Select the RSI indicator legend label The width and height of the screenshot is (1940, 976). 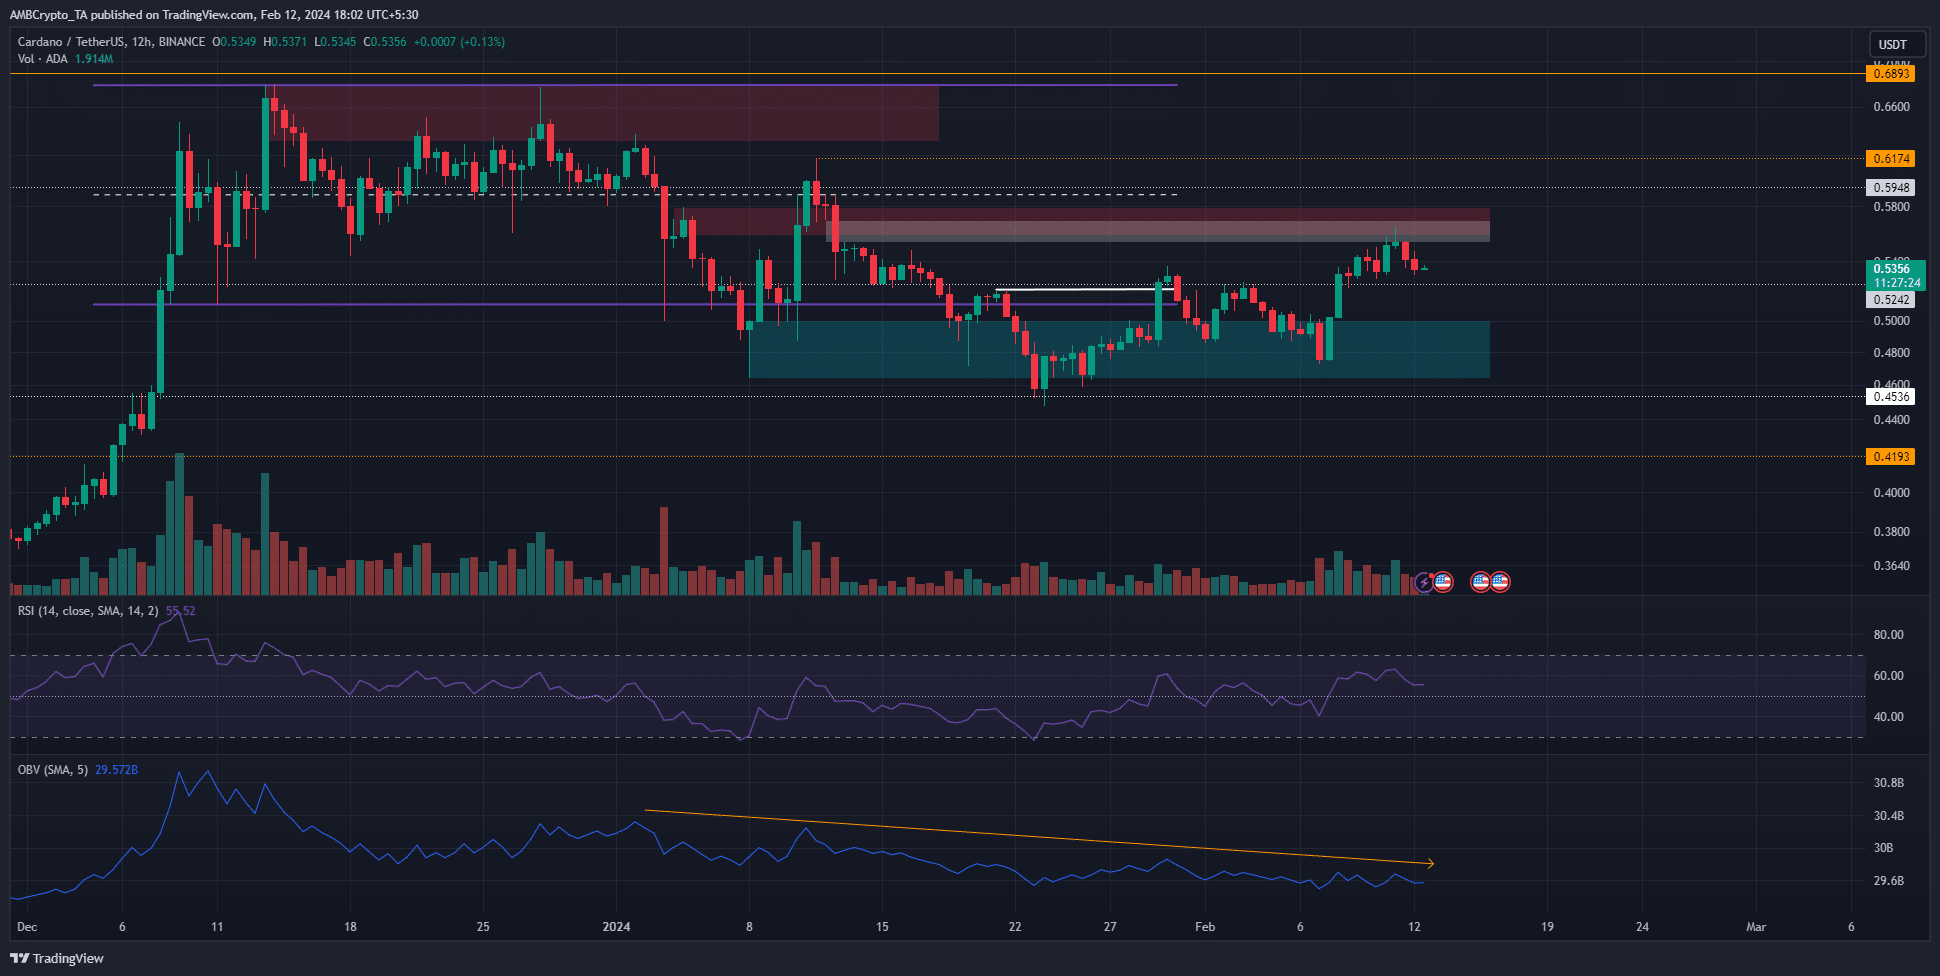[87, 611]
